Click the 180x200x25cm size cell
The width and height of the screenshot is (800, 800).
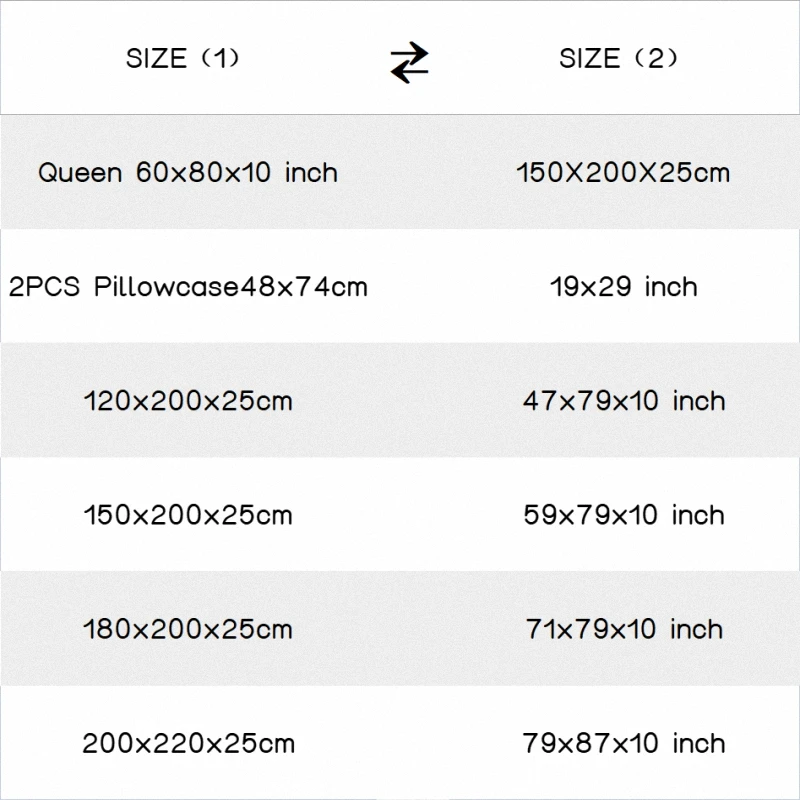(188, 630)
